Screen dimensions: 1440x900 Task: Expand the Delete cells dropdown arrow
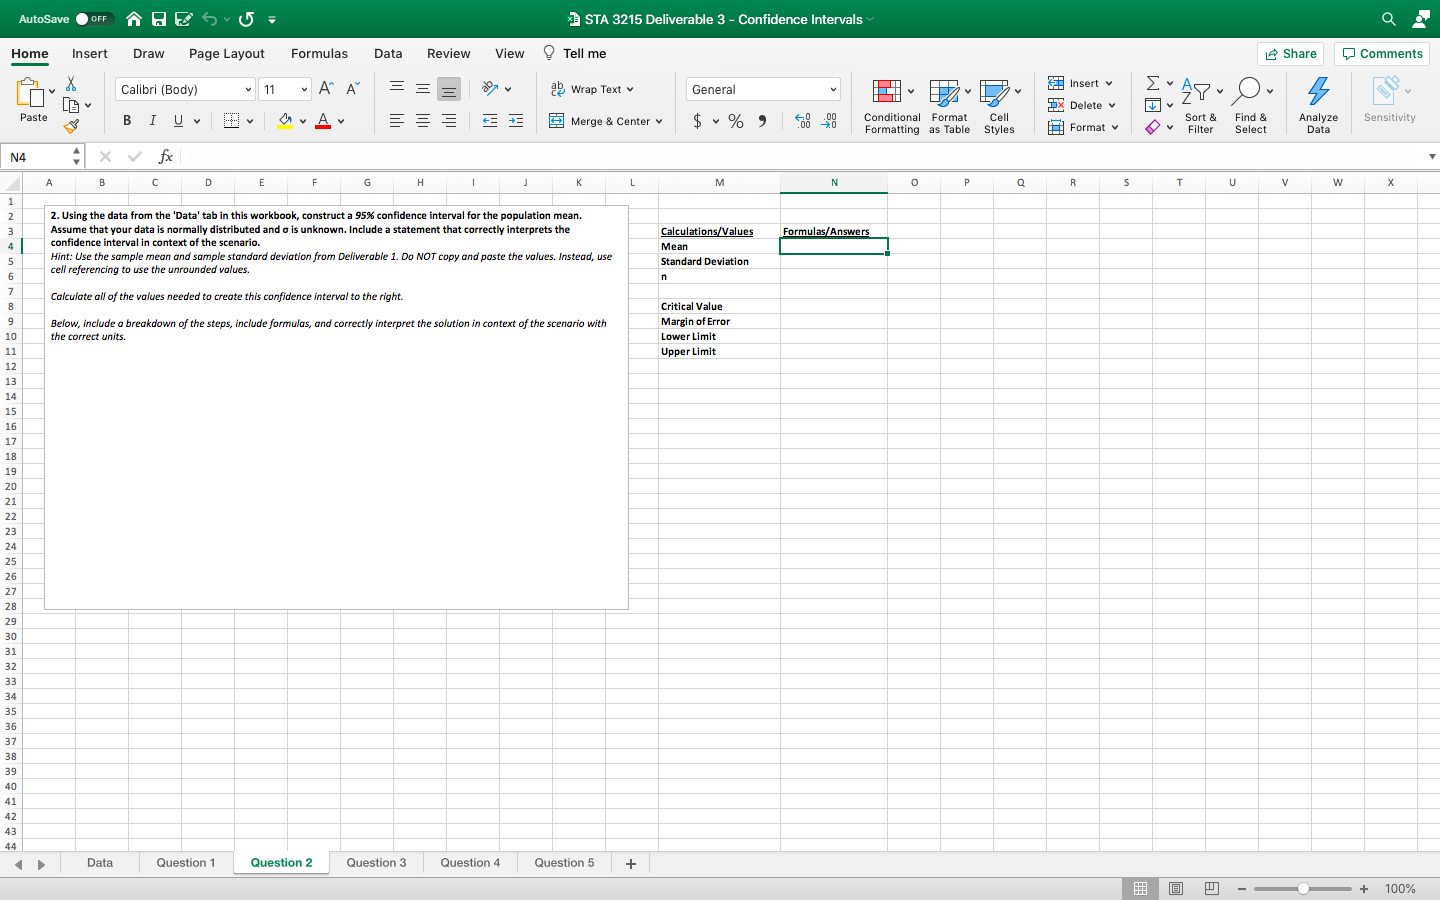click(x=1112, y=106)
